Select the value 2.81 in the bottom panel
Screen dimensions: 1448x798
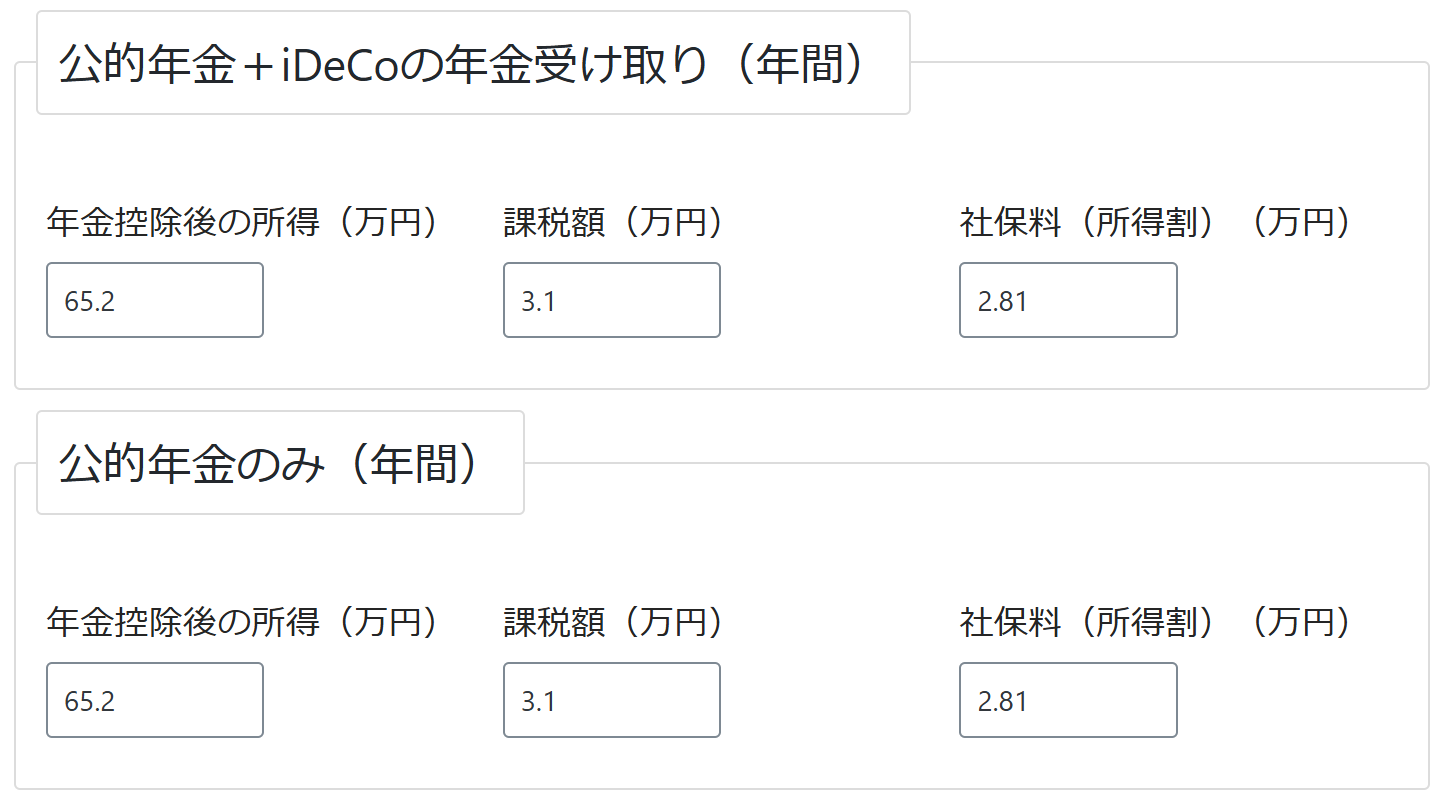coord(1068,700)
